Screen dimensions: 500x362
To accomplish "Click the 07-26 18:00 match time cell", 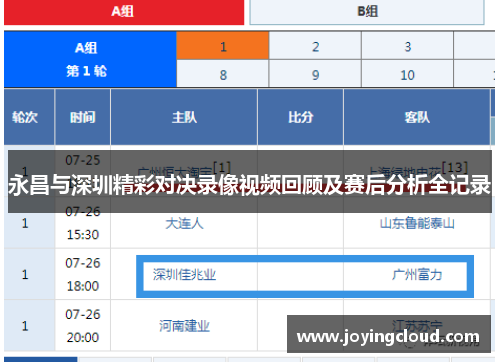I will point(83,274).
